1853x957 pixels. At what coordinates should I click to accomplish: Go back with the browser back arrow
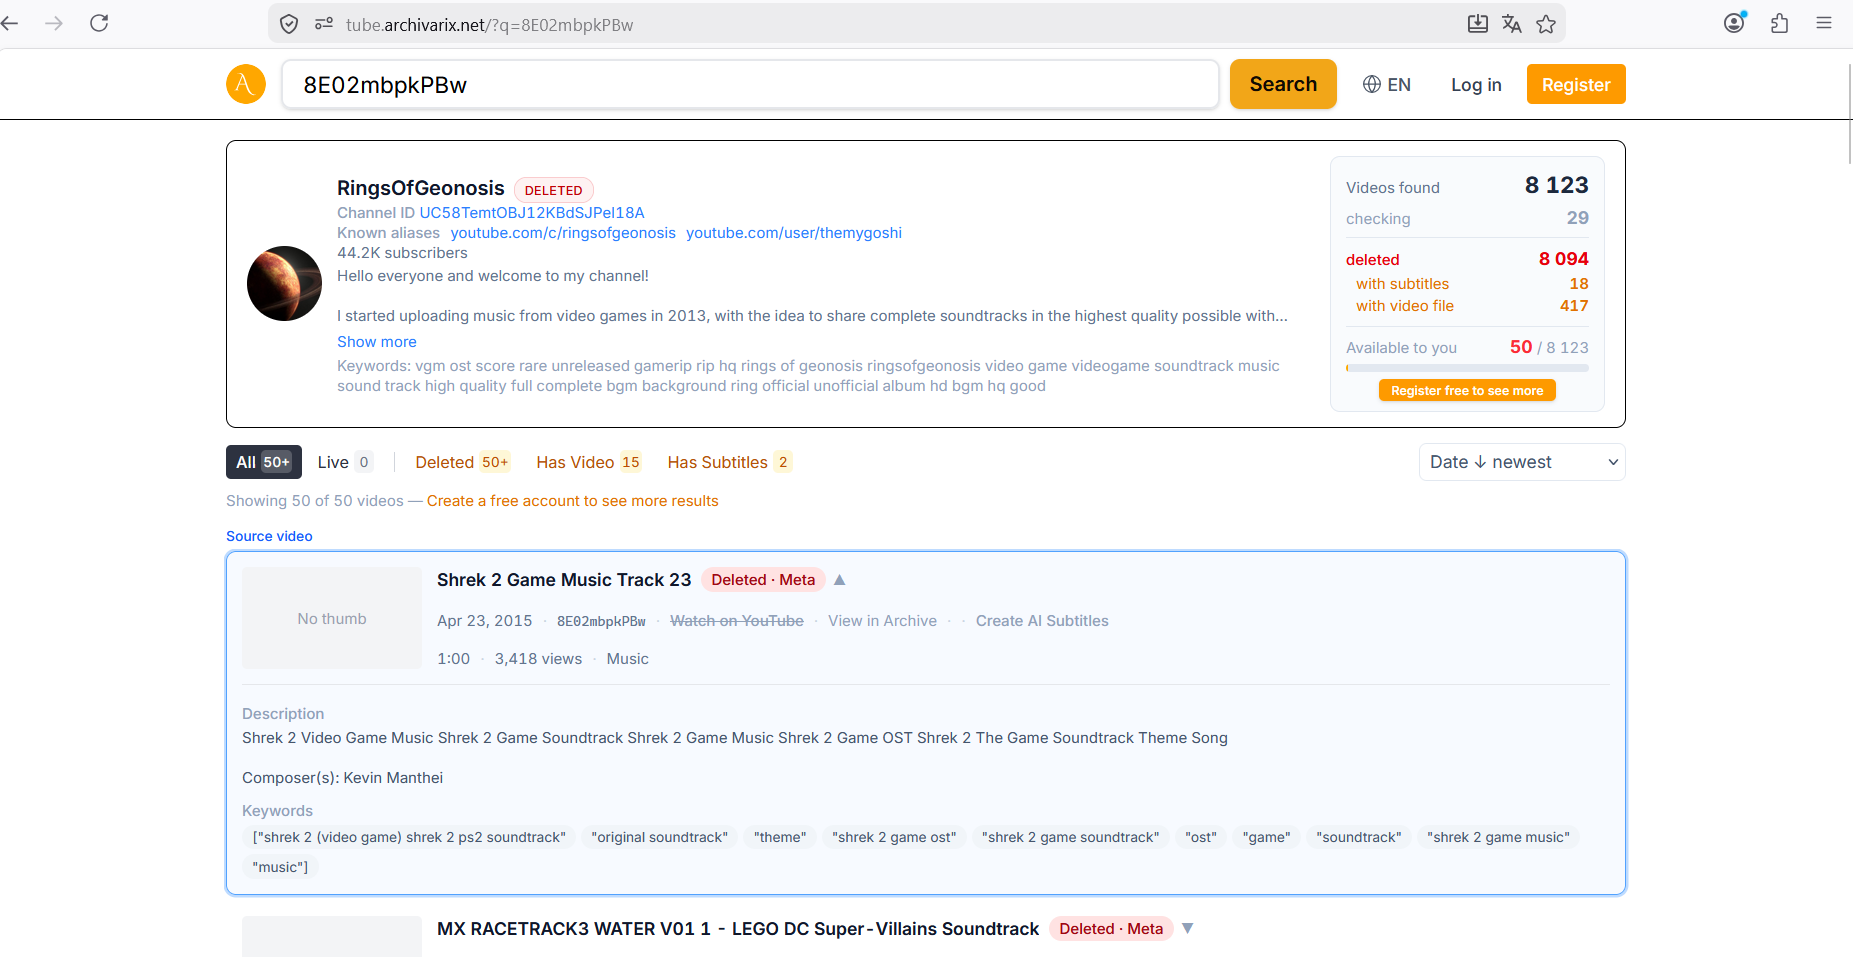point(10,23)
